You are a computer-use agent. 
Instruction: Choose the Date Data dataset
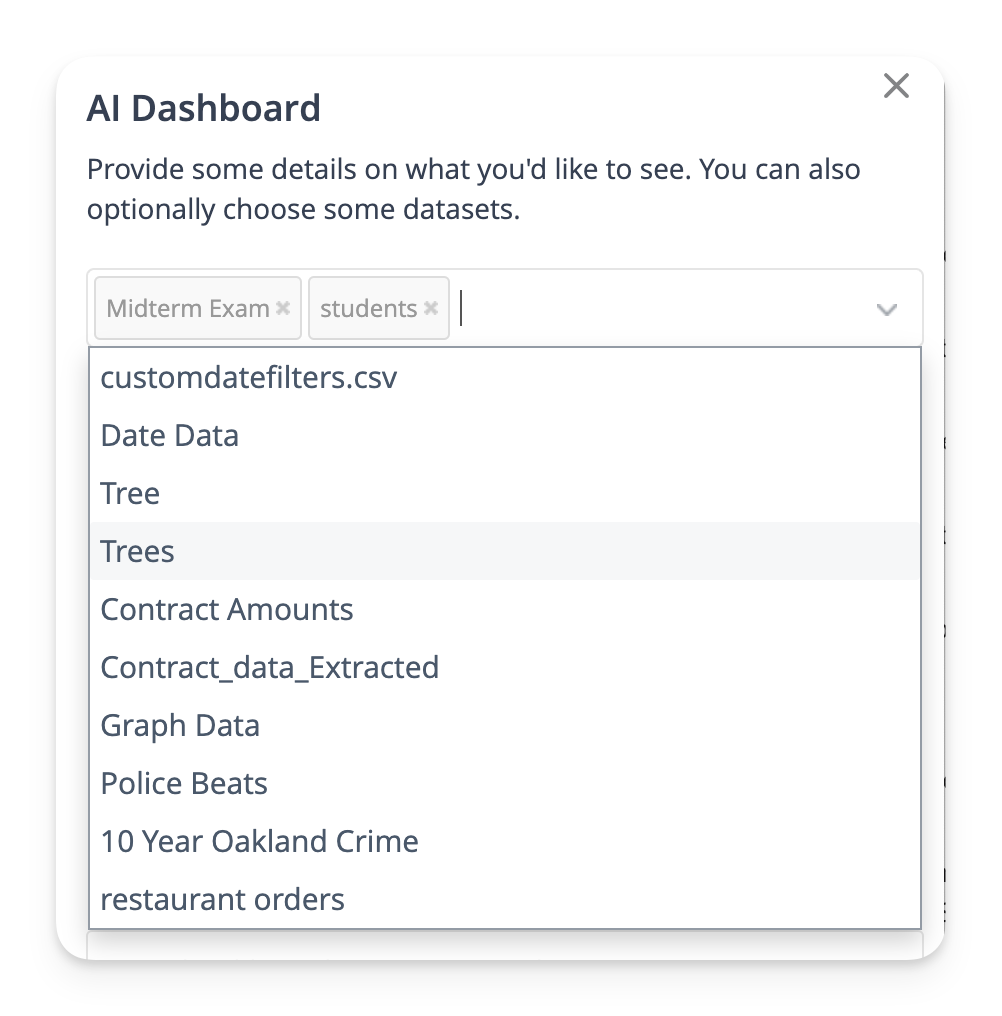(170, 436)
